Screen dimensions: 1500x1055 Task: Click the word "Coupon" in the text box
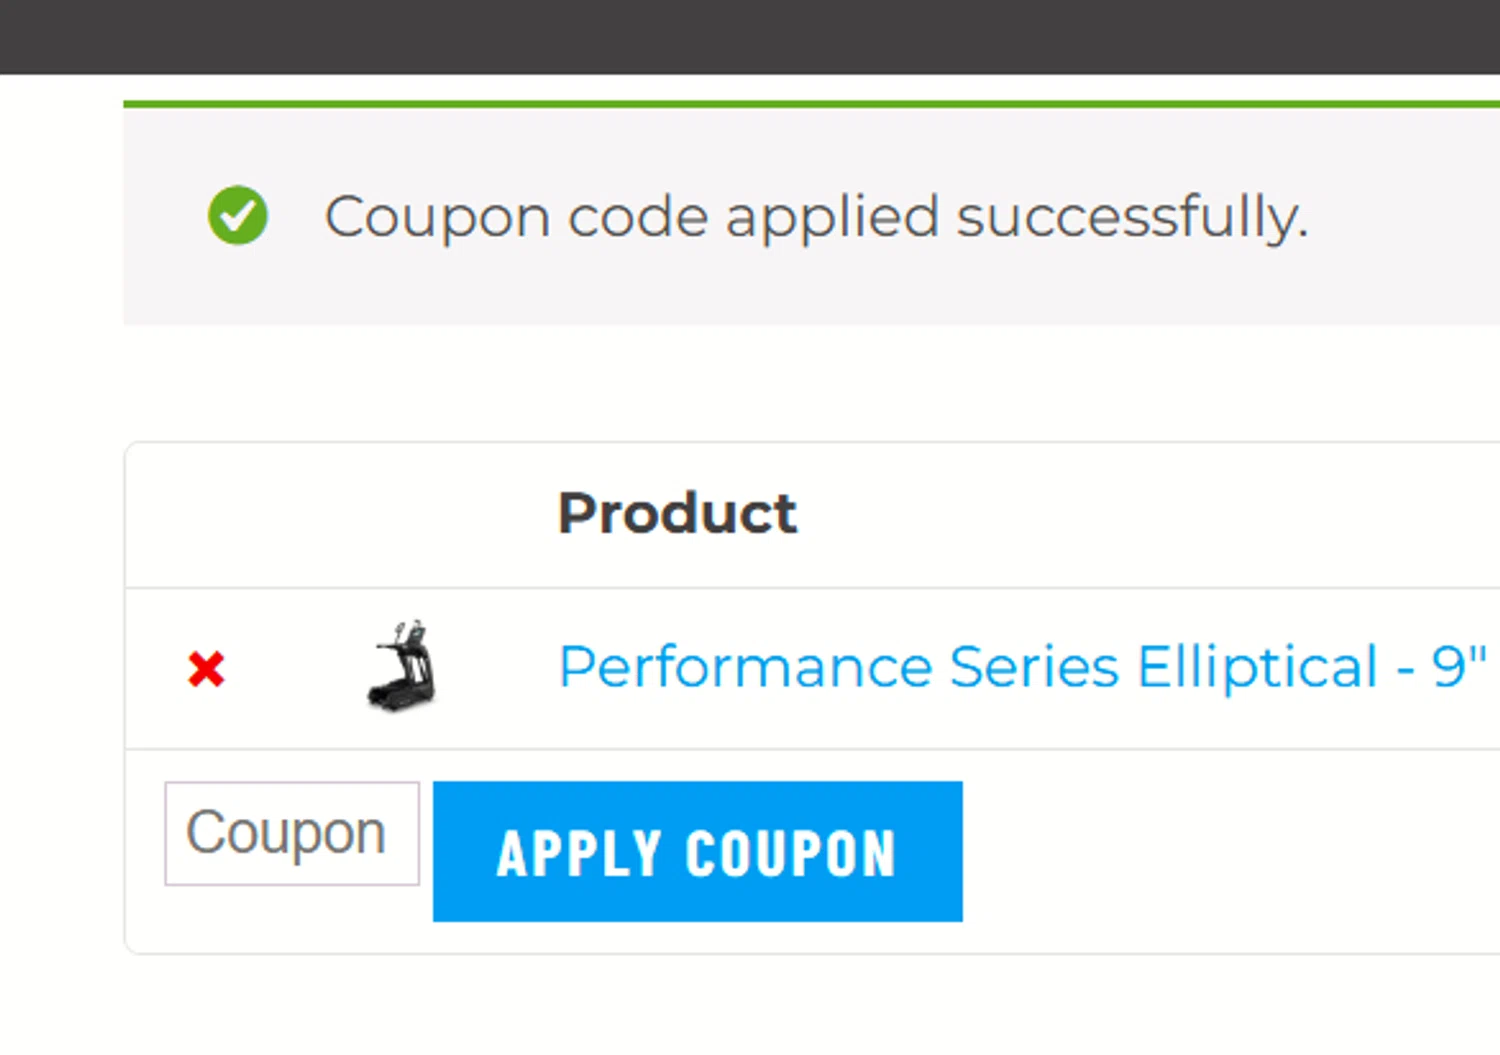286,833
